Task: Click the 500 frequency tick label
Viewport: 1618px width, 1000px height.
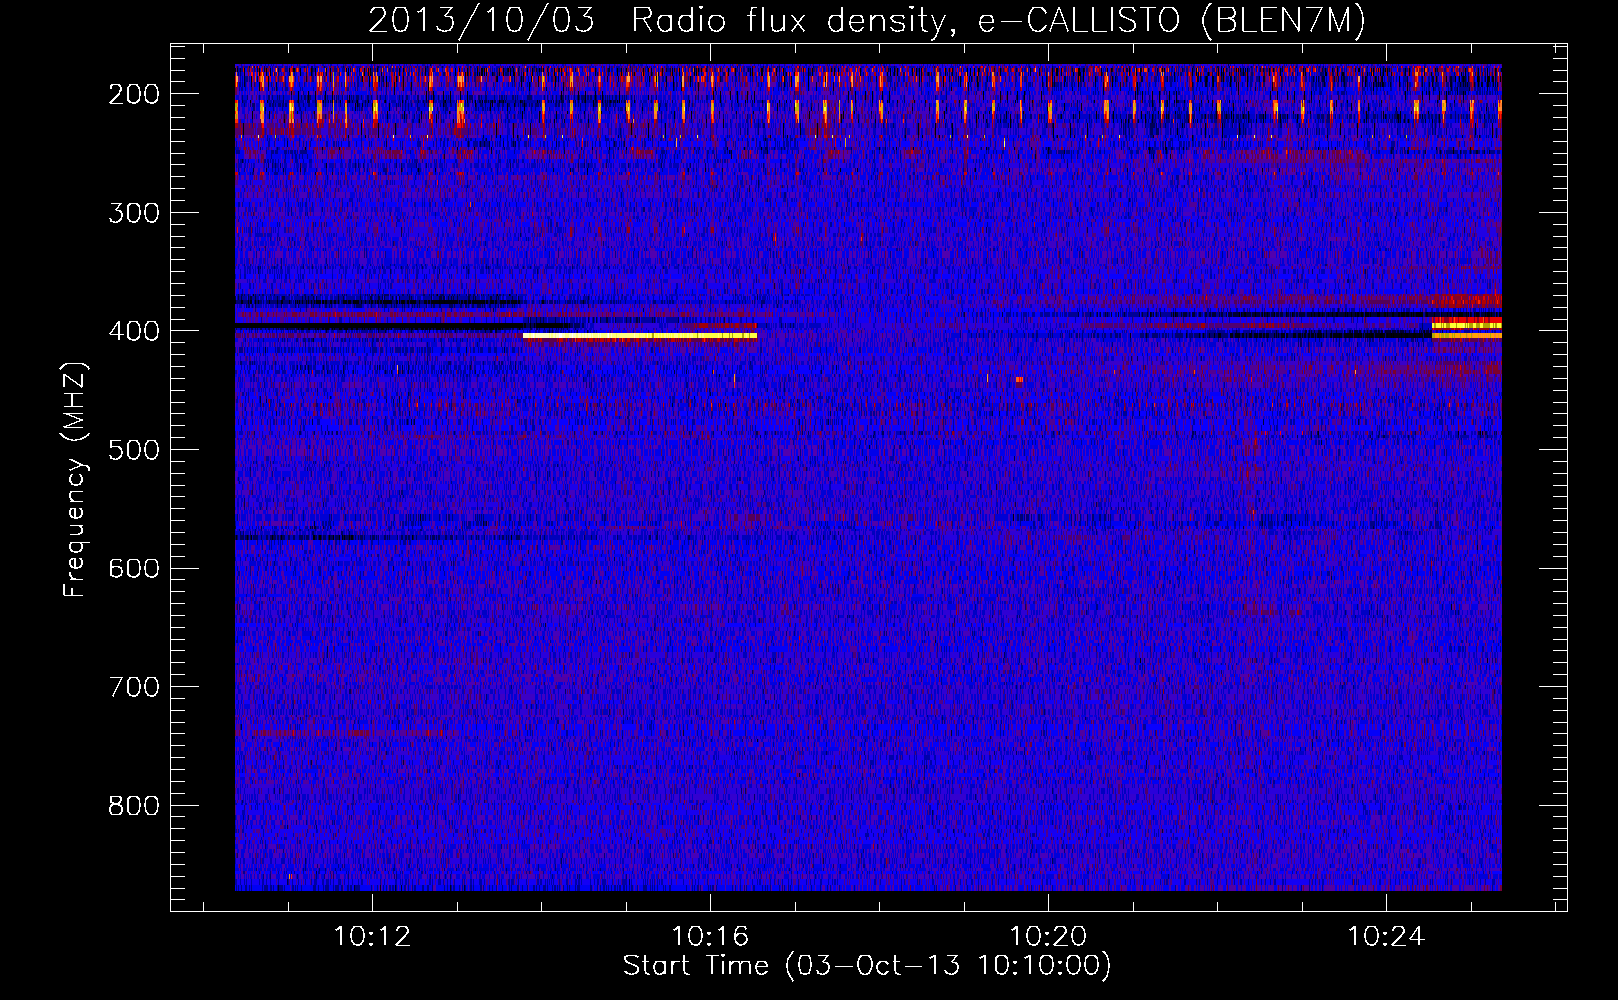Action: pos(134,450)
